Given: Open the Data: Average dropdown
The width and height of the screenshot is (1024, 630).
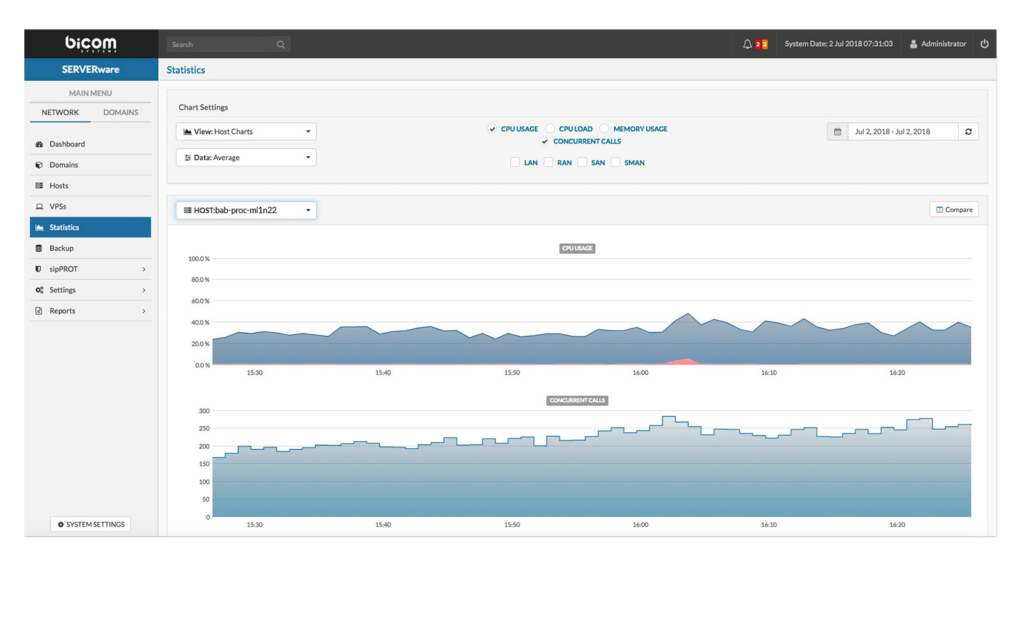Looking at the screenshot, I should click(246, 157).
